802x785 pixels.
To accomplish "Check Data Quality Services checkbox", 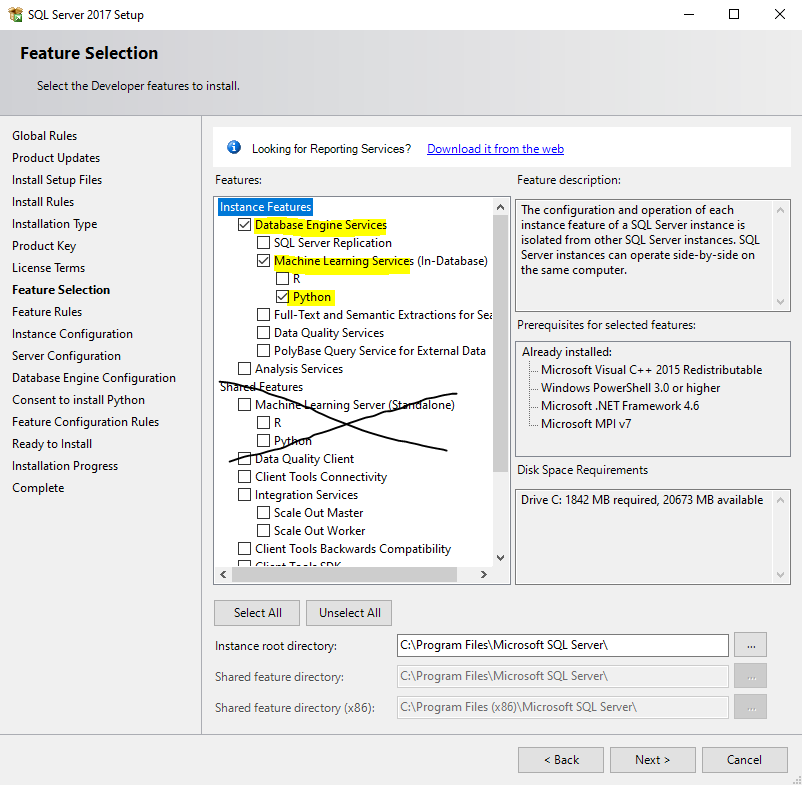I will [x=263, y=333].
